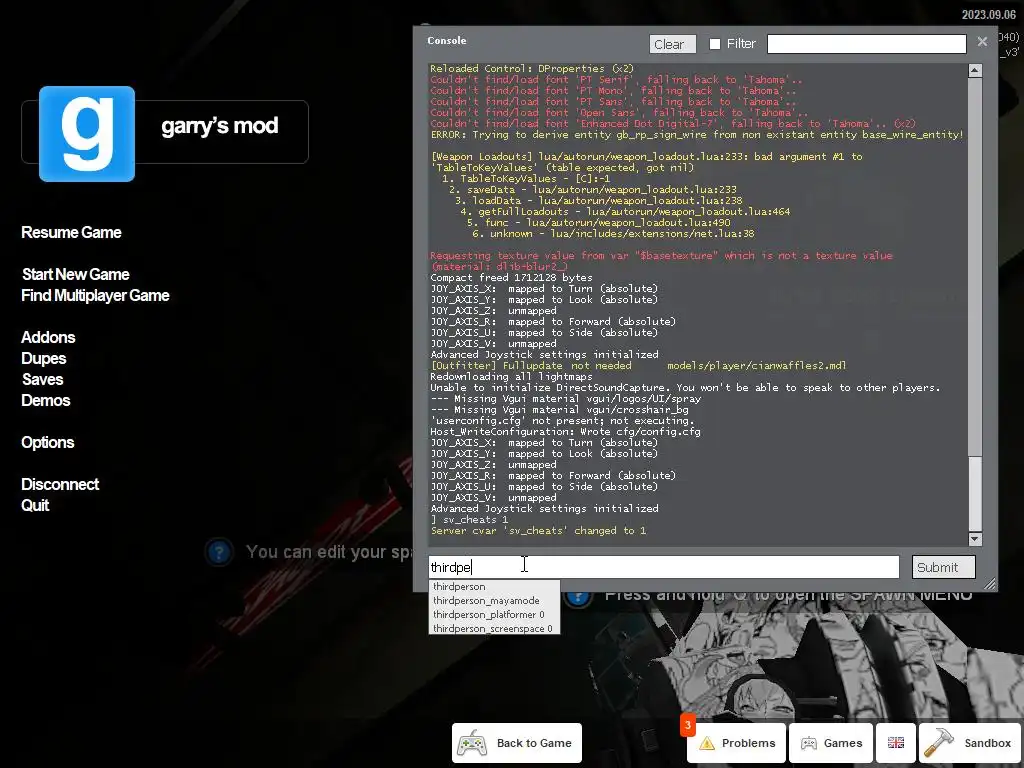Open the language selector with the UK flag
The width and height of the screenshot is (1024, 768).
pyautogui.click(x=896, y=743)
